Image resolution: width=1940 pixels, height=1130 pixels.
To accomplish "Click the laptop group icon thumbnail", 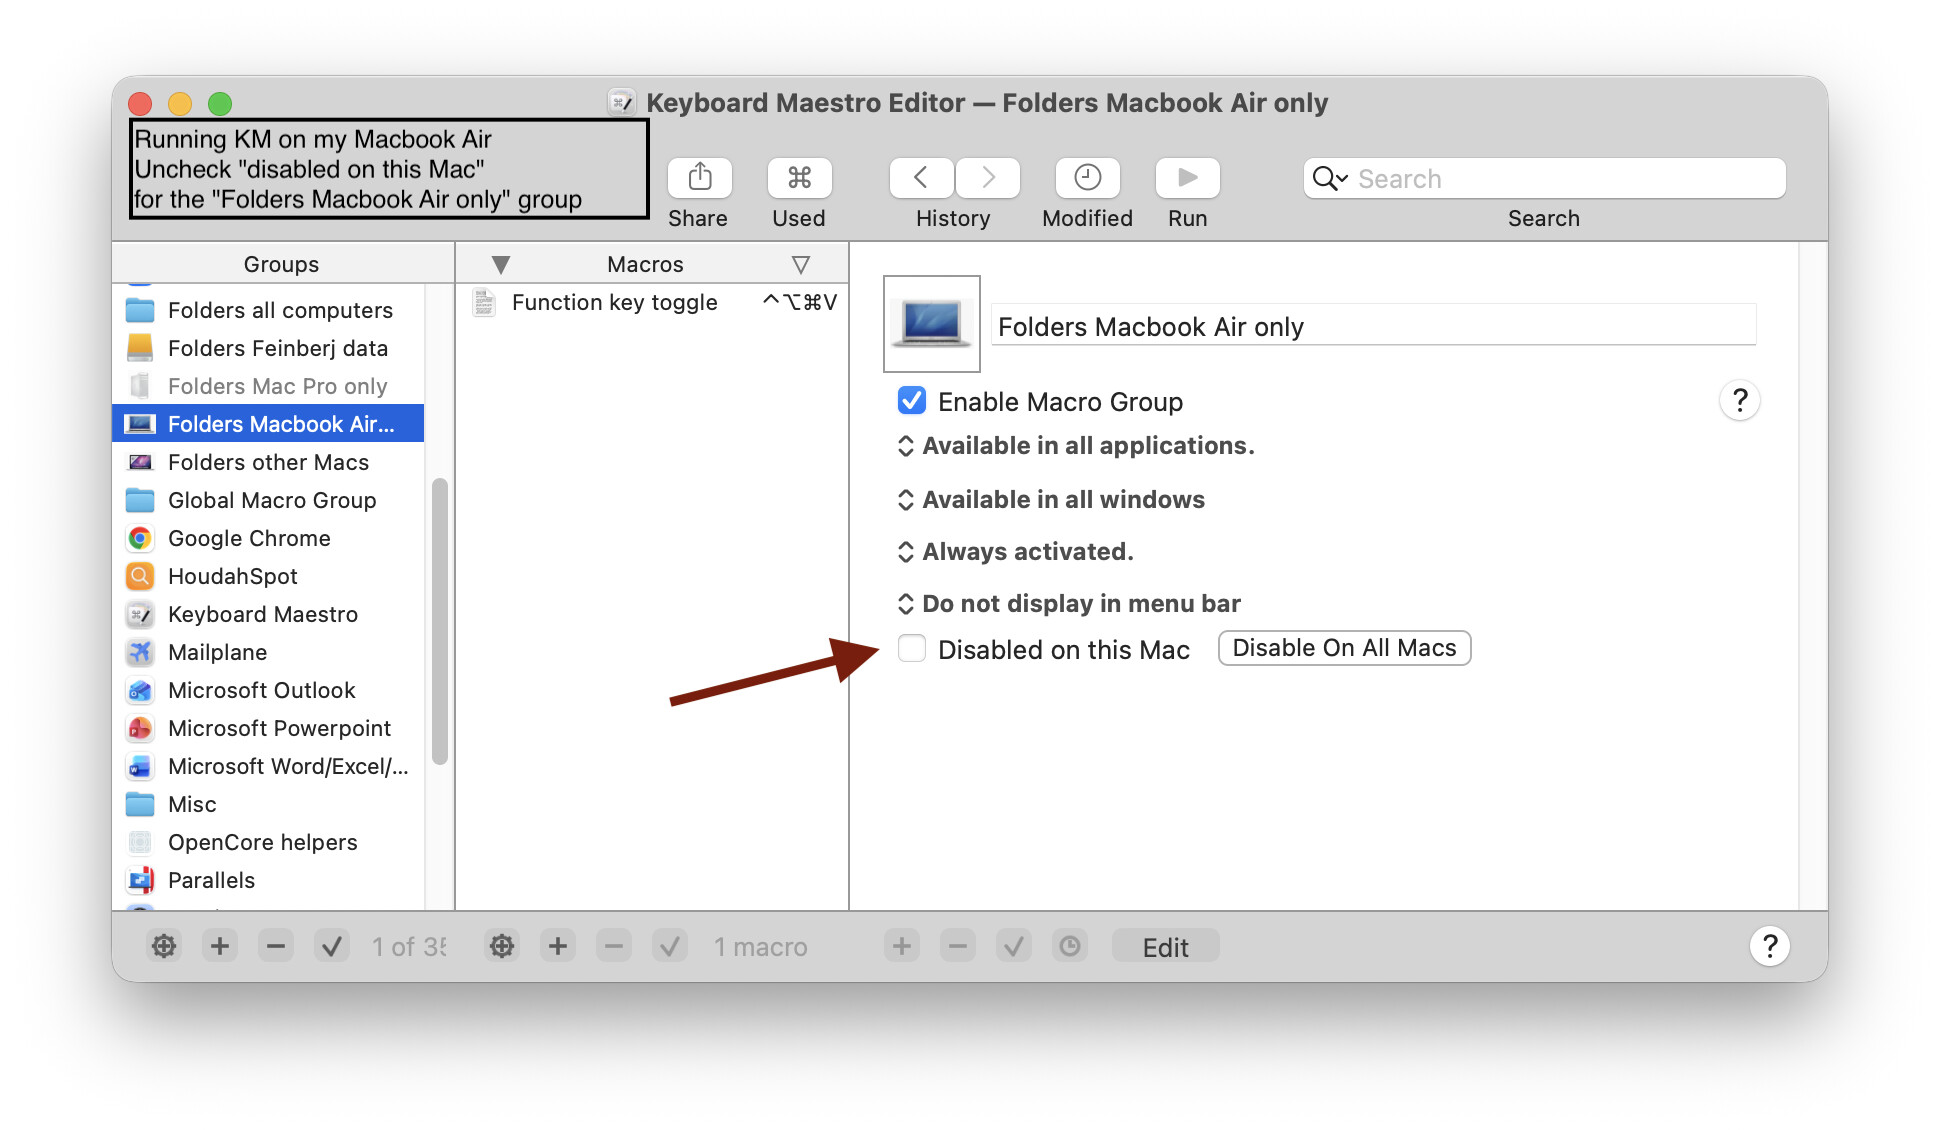I will point(932,323).
